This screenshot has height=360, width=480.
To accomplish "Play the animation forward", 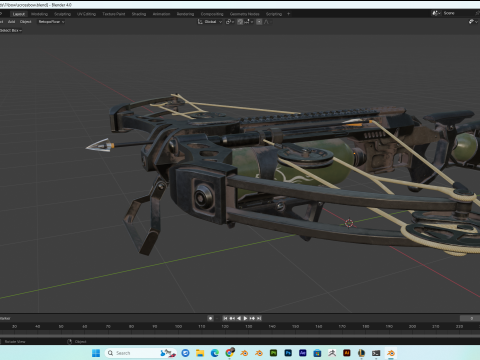I will coord(245,318).
